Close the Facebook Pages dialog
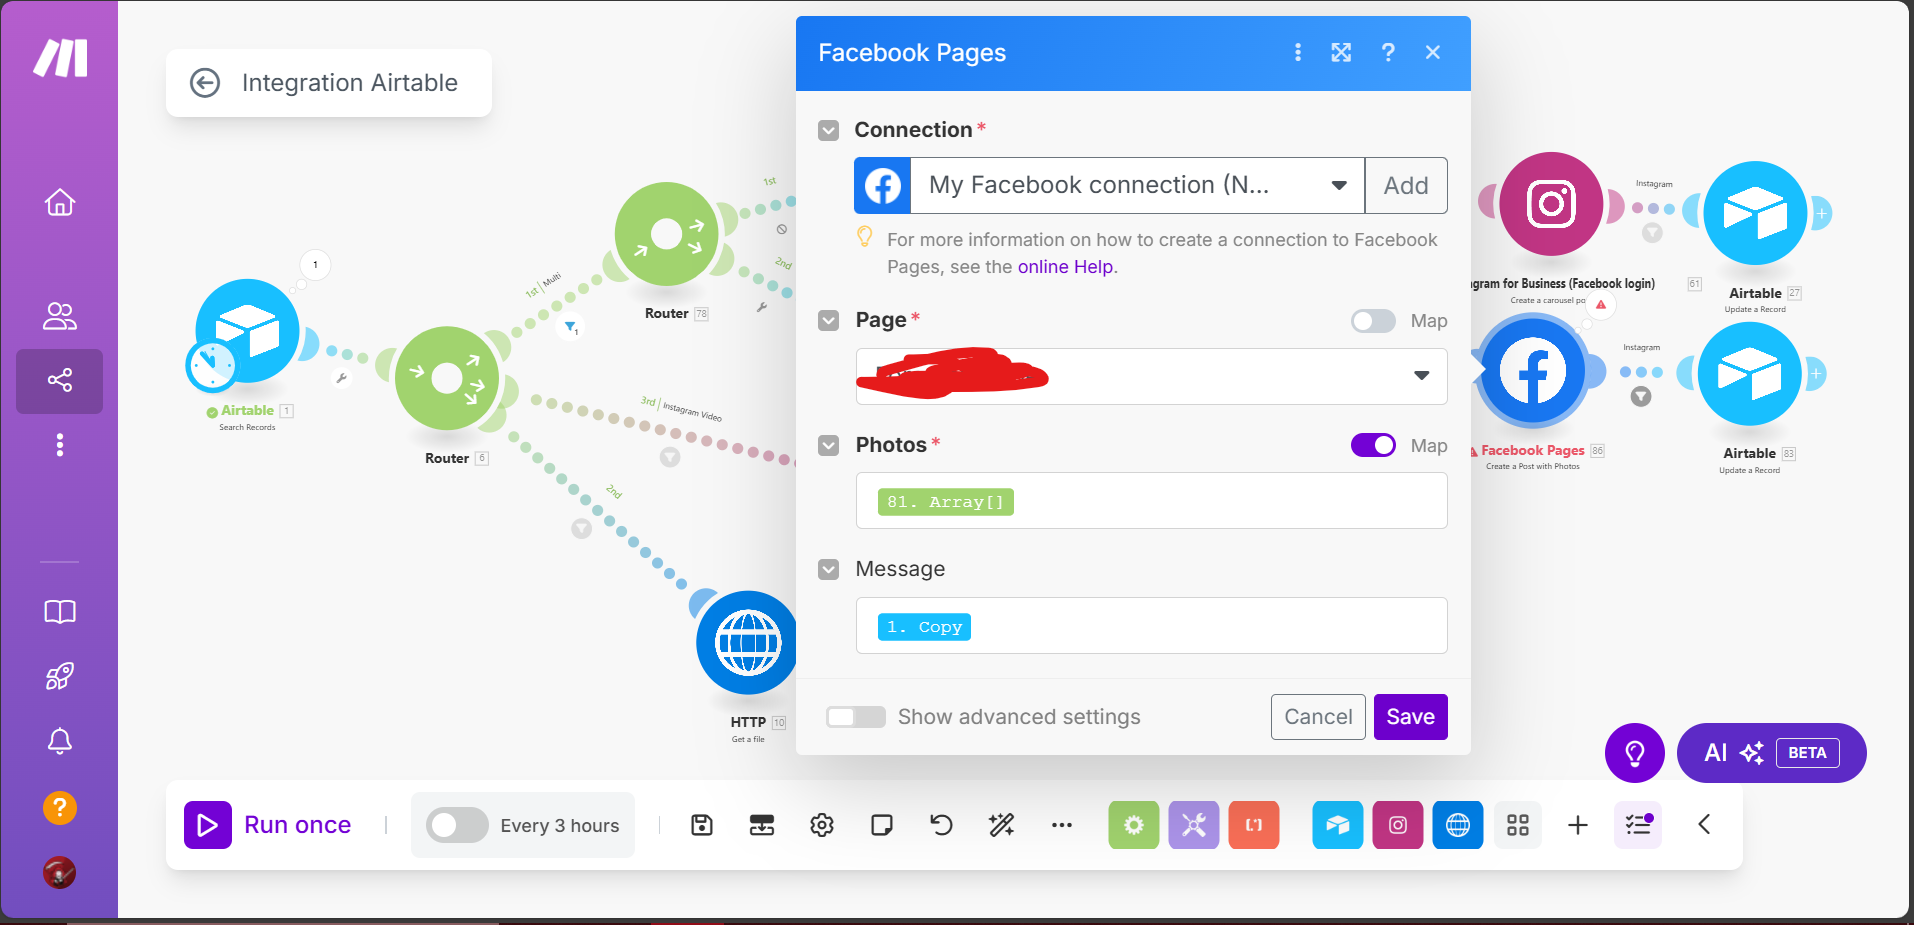This screenshot has width=1914, height=925. coord(1433,52)
